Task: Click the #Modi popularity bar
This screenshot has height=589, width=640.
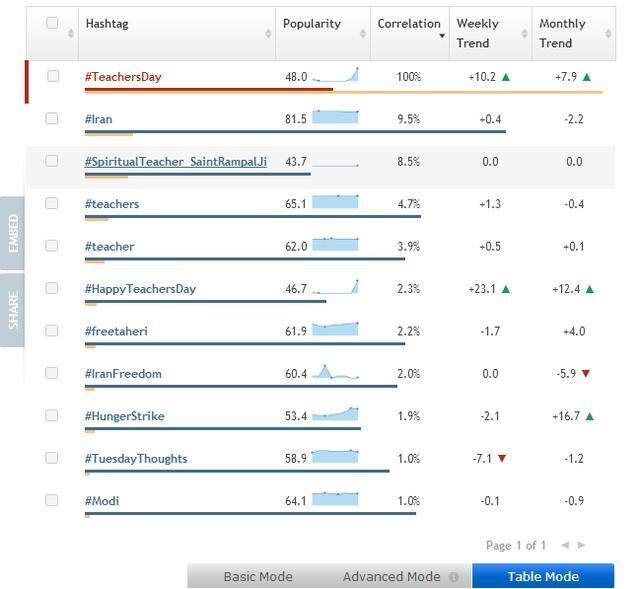Action: [250, 514]
